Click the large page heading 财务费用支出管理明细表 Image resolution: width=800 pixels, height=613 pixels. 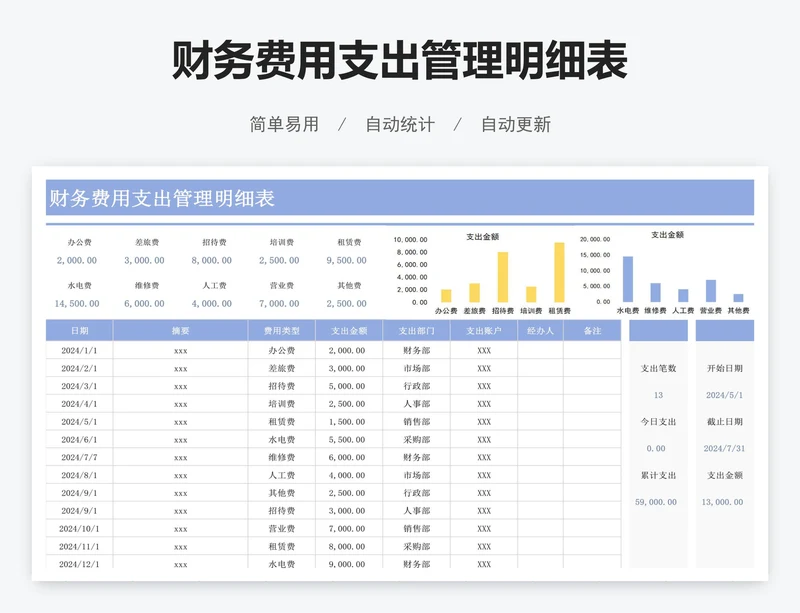399,60
